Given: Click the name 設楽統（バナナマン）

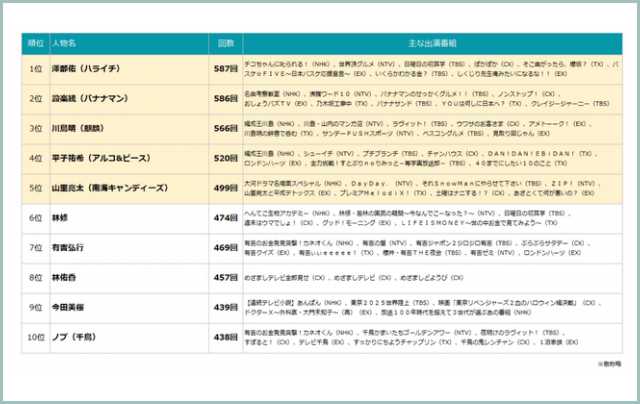Looking at the screenshot, I should click(92, 100).
